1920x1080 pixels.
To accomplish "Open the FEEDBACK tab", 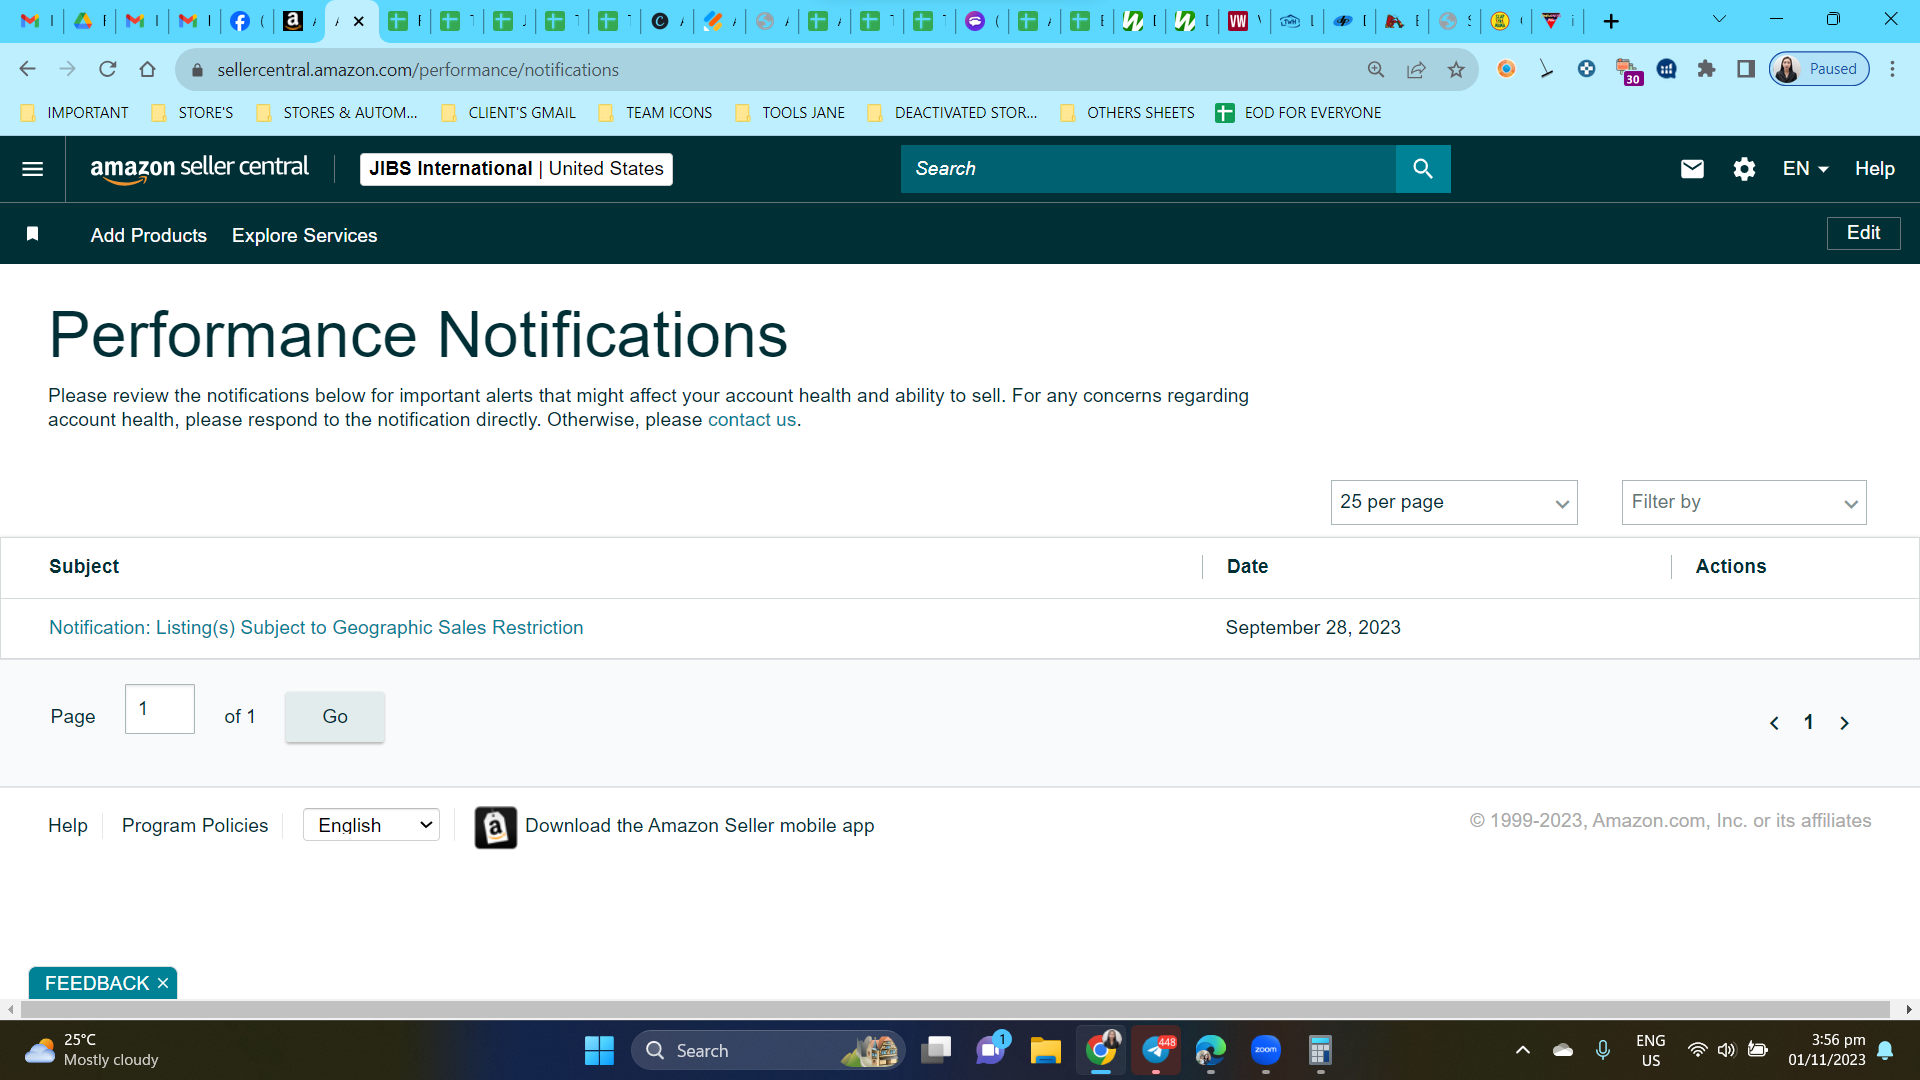I will [x=97, y=984].
